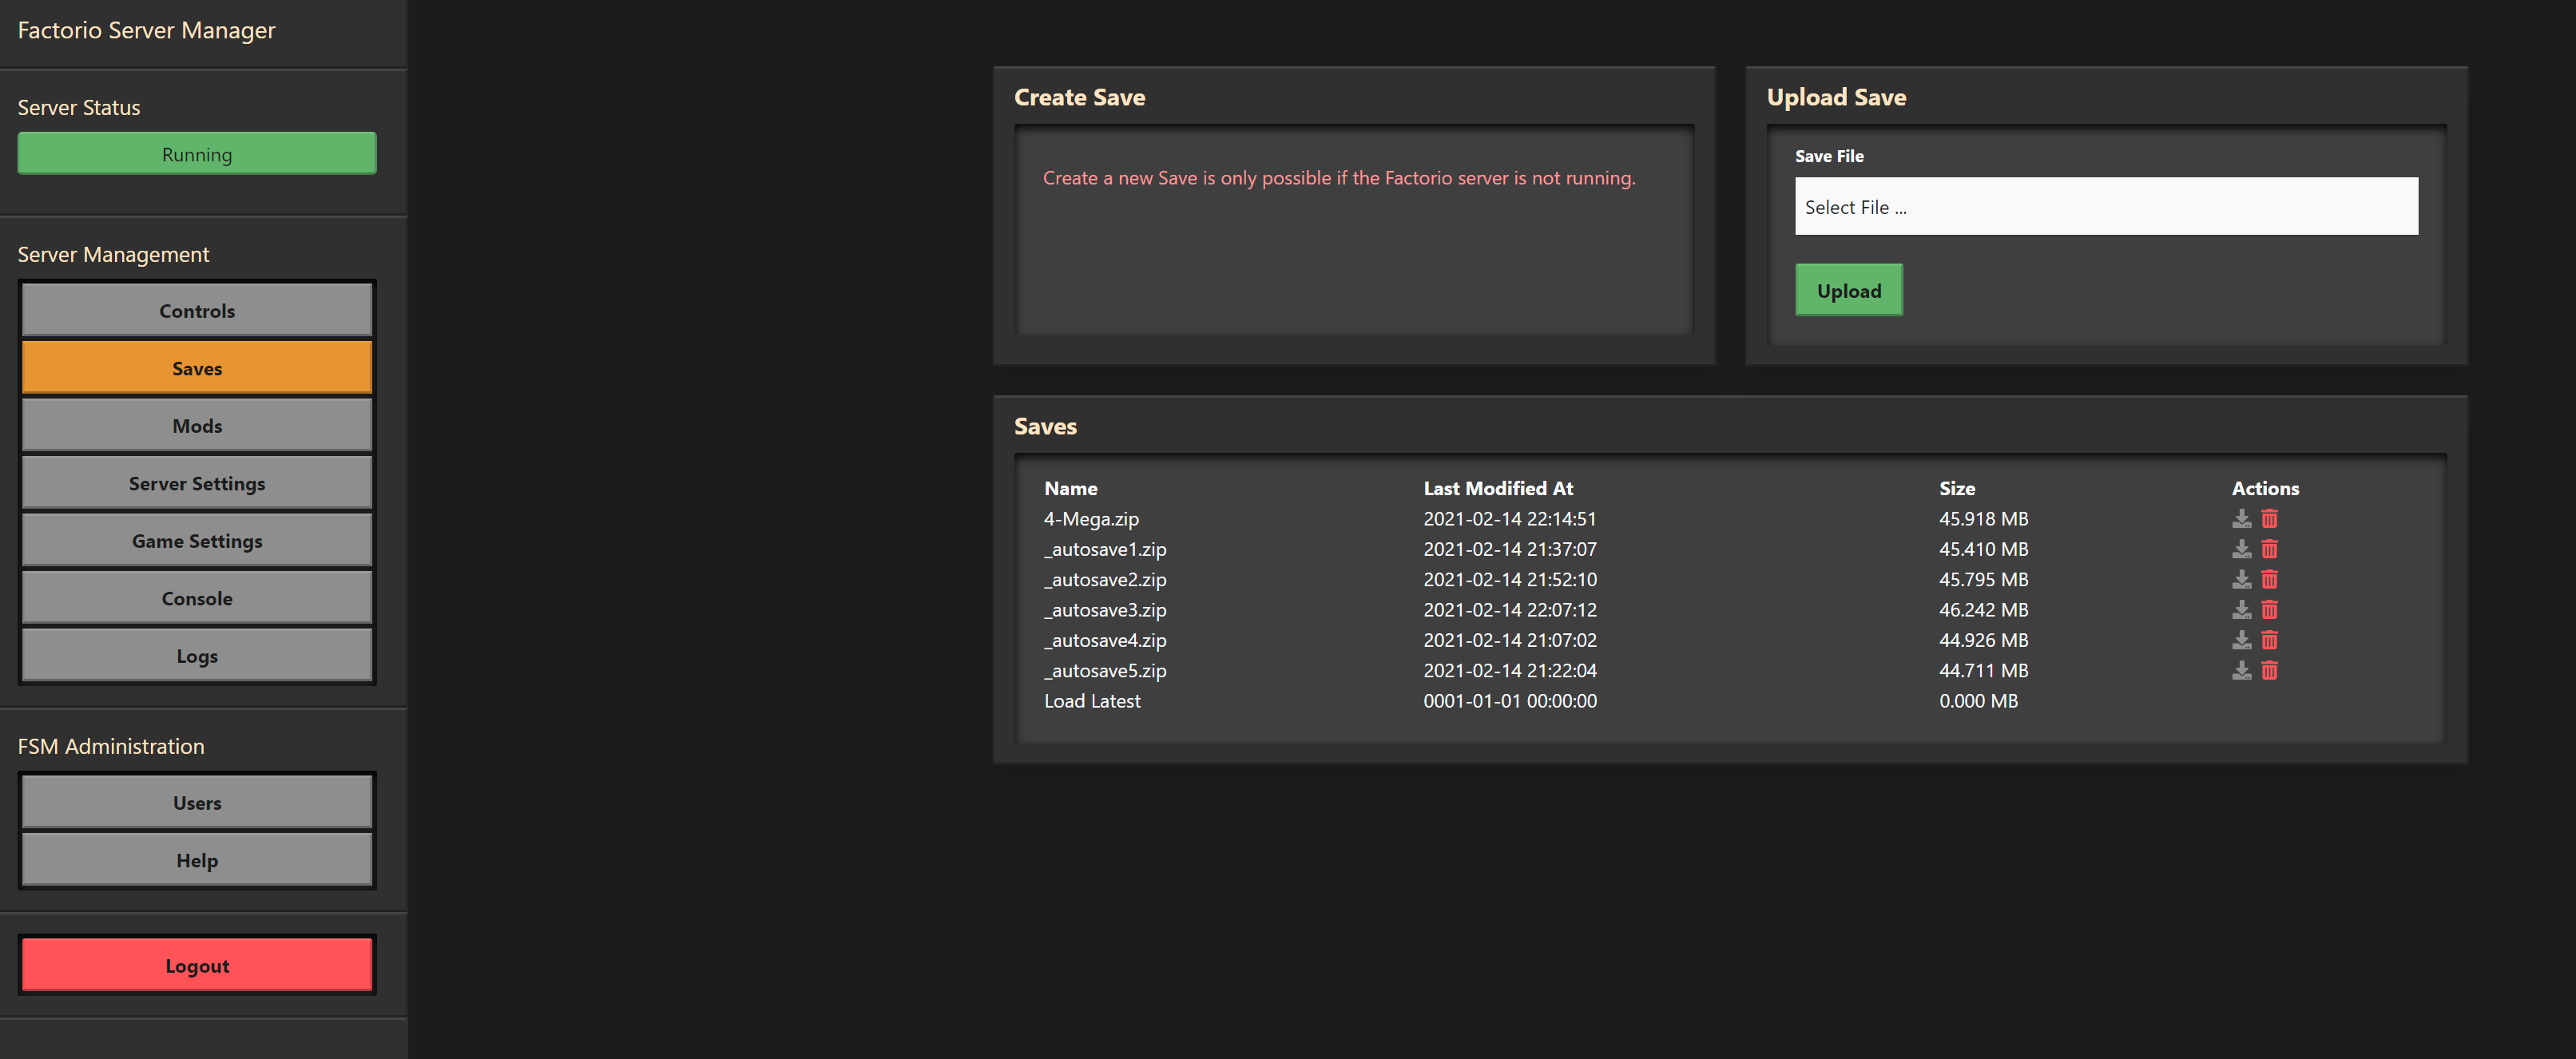2576x1059 pixels.
Task: Open the Help page
Action: point(197,860)
